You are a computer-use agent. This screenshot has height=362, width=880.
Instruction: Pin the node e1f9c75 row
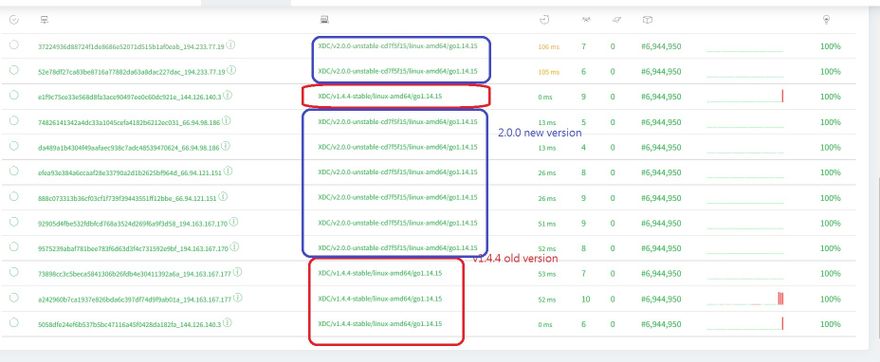tap(14, 95)
